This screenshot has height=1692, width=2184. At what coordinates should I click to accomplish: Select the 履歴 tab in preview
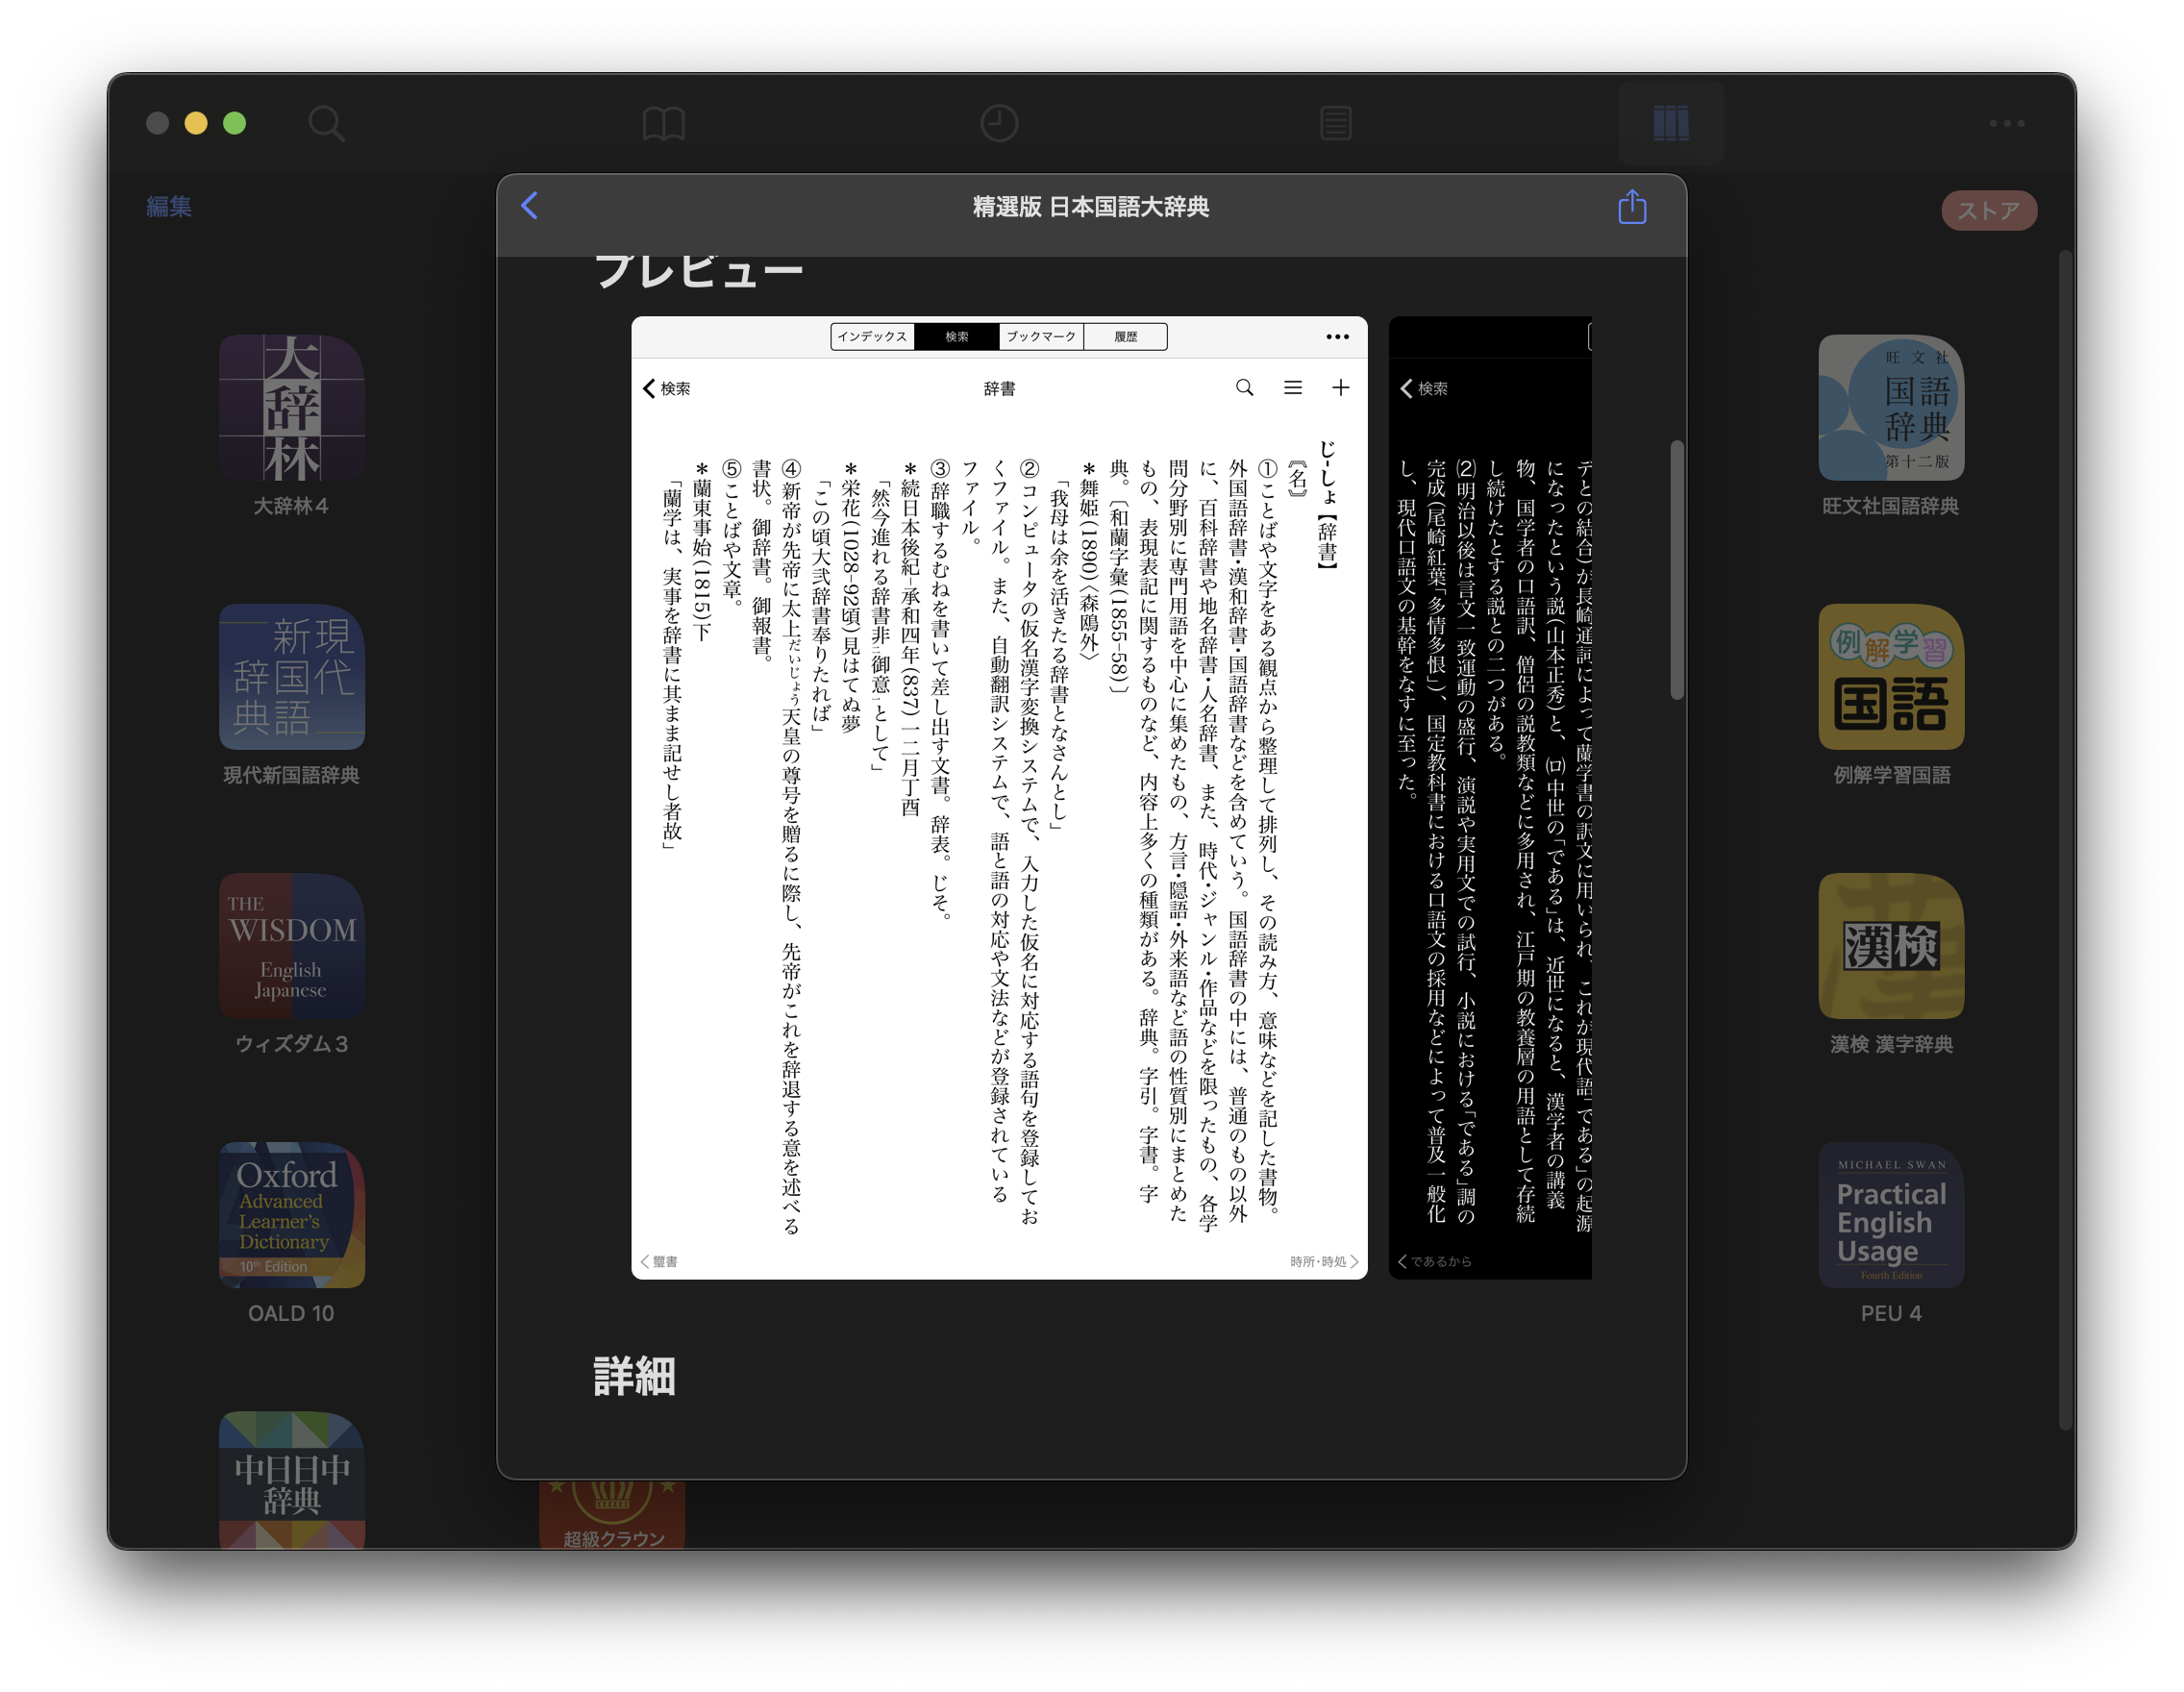pos(1125,337)
